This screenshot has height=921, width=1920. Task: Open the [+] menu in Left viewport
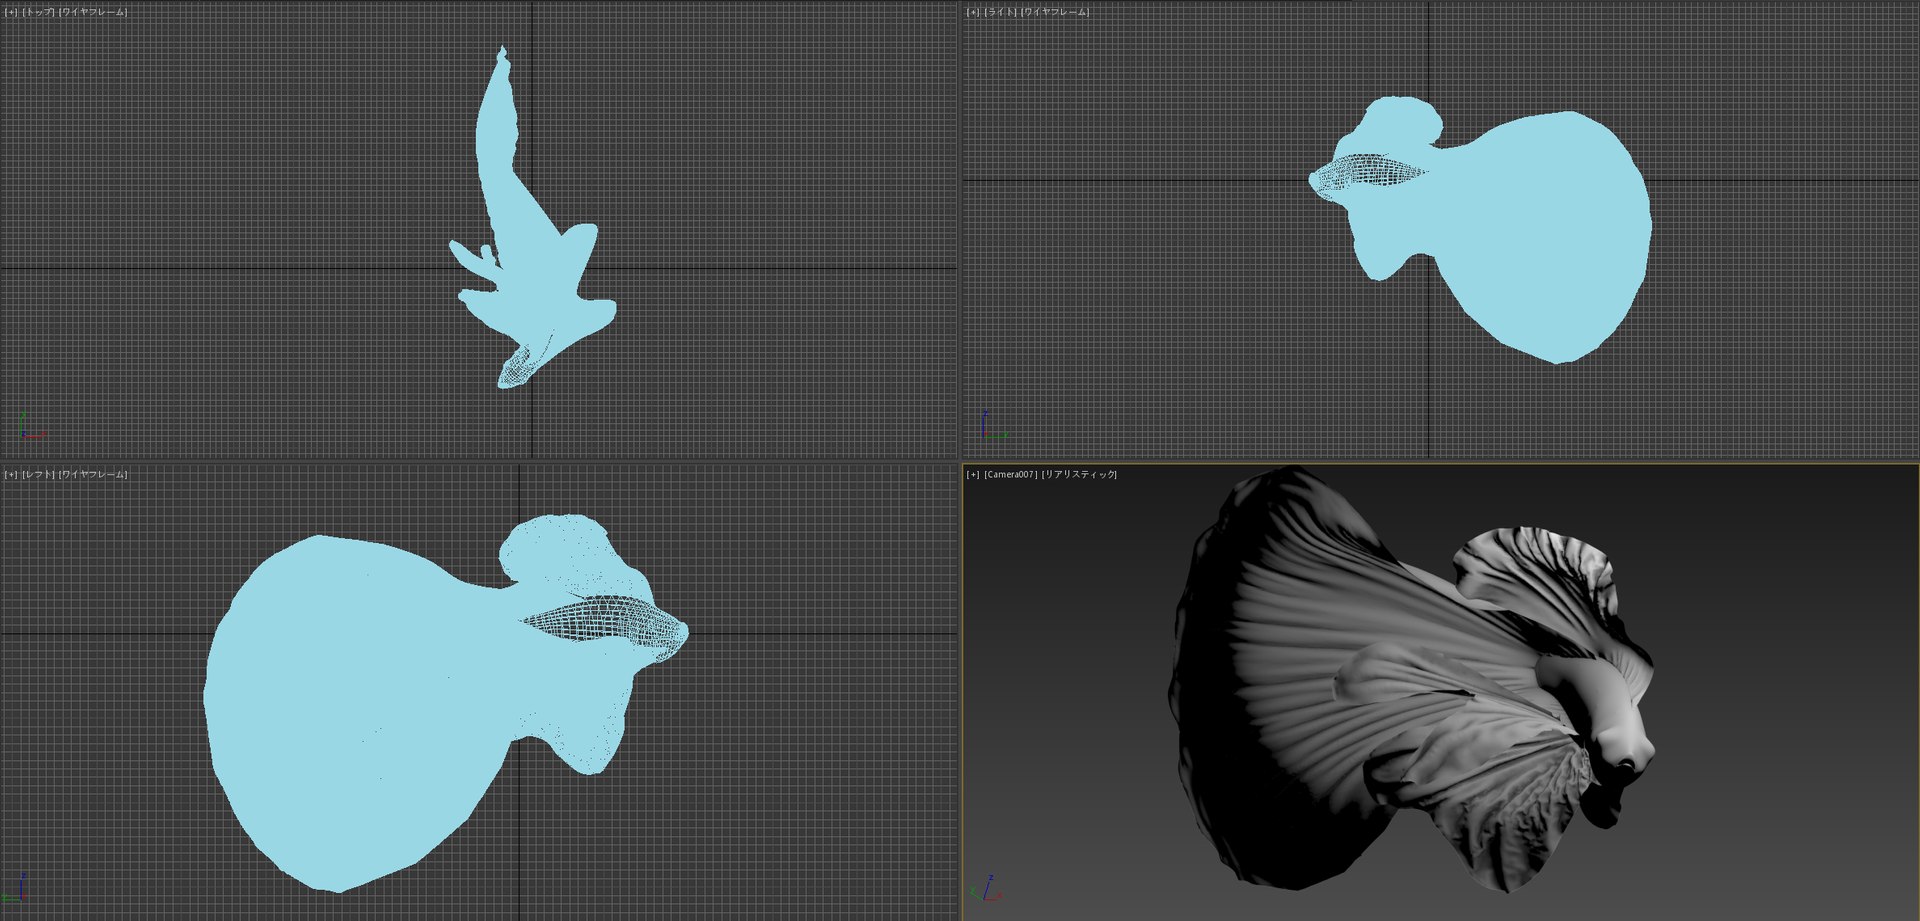[x=11, y=474]
